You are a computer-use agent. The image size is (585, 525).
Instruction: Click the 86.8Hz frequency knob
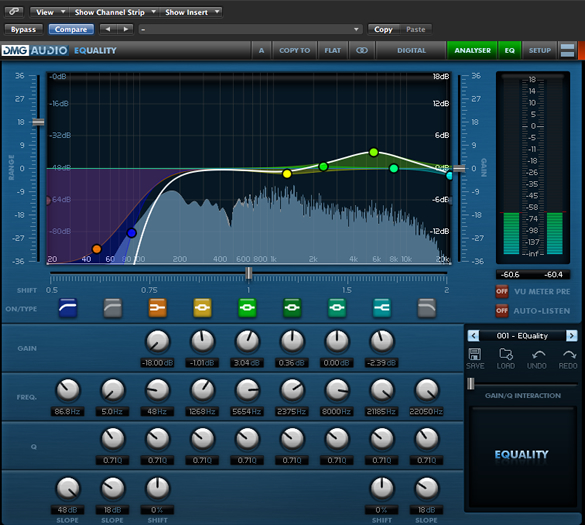click(x=68, y=390)
